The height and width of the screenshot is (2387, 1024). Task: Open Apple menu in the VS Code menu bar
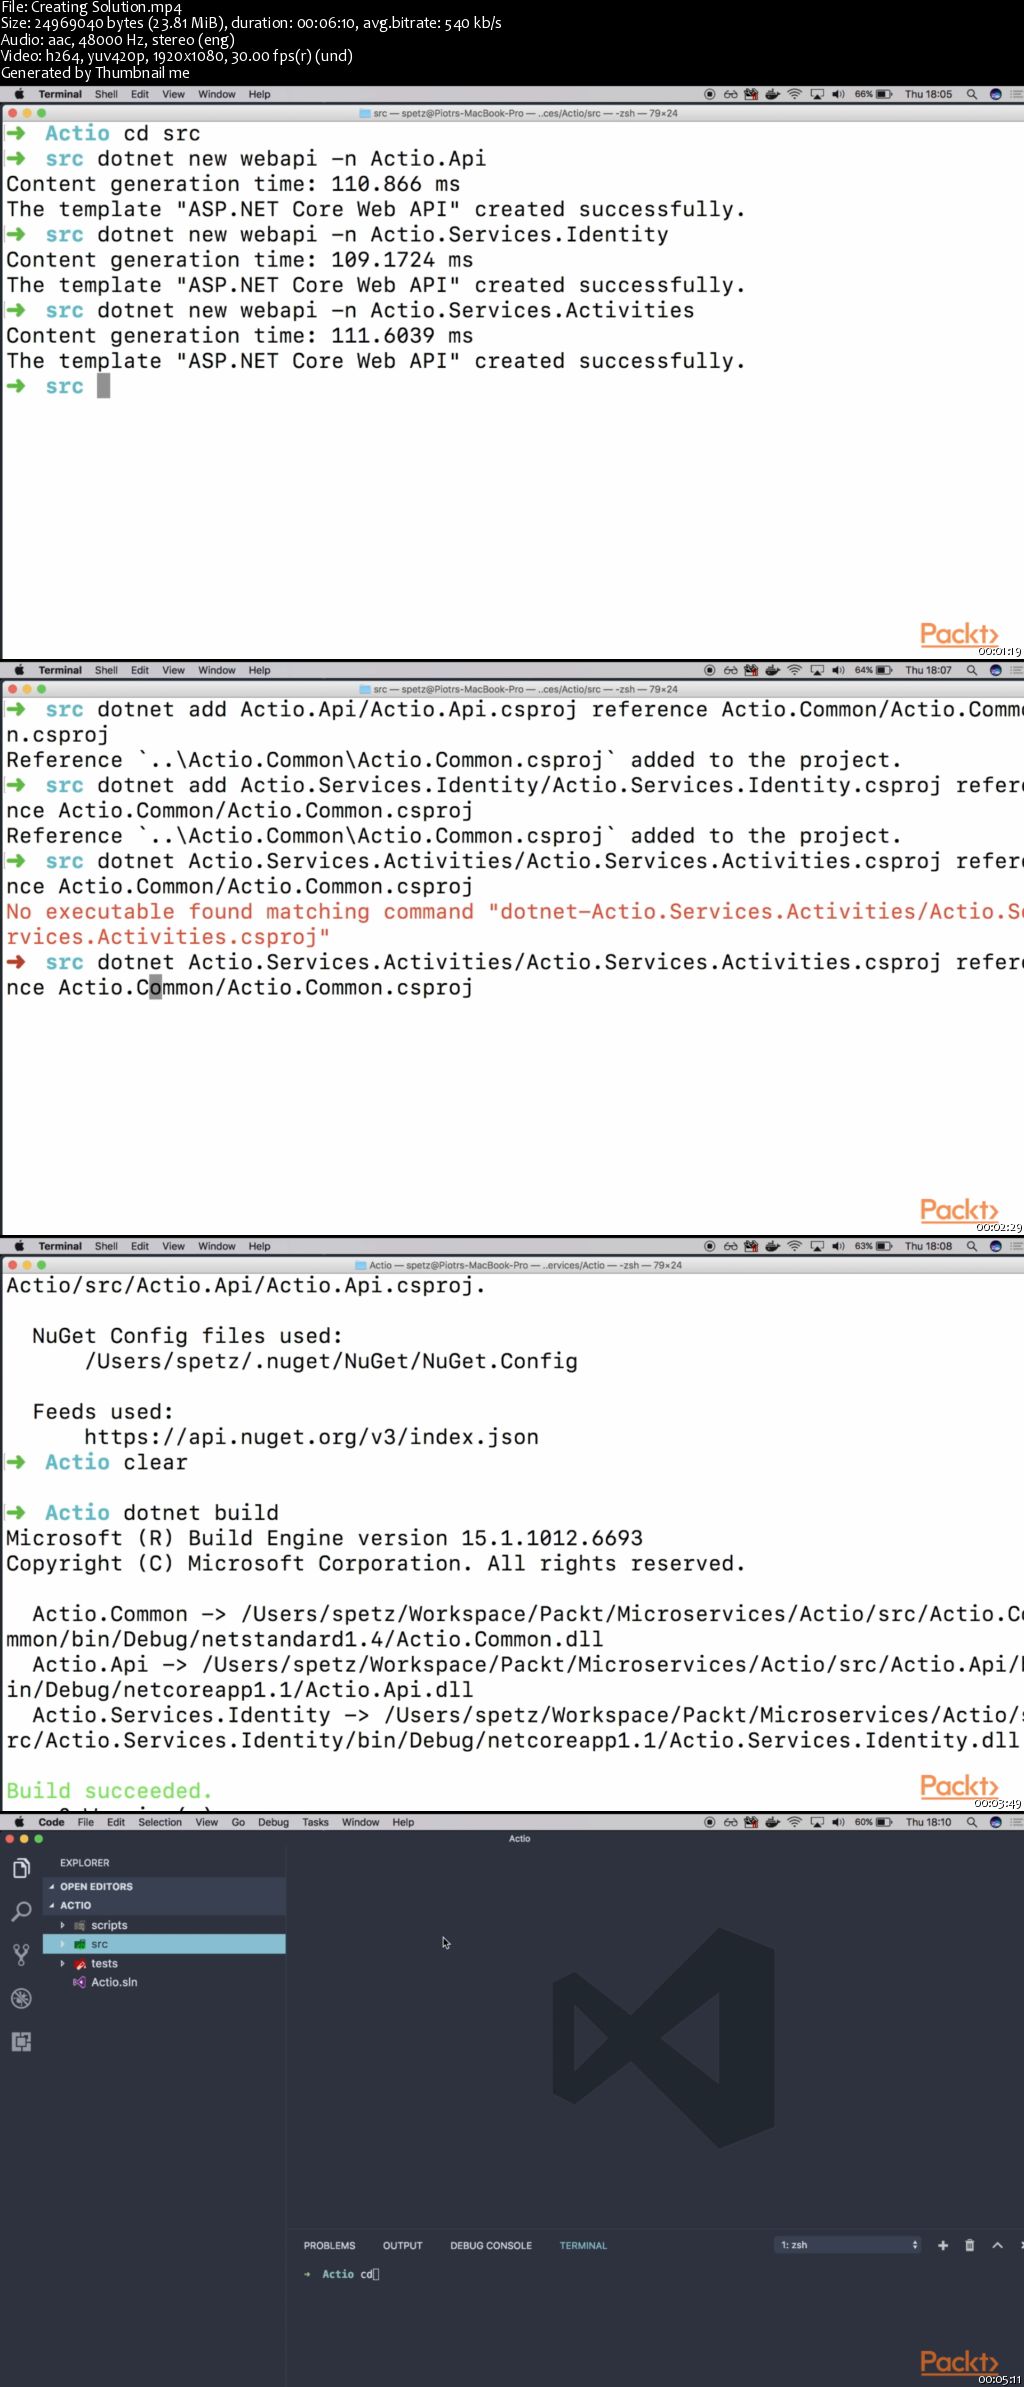[19, 1822]
